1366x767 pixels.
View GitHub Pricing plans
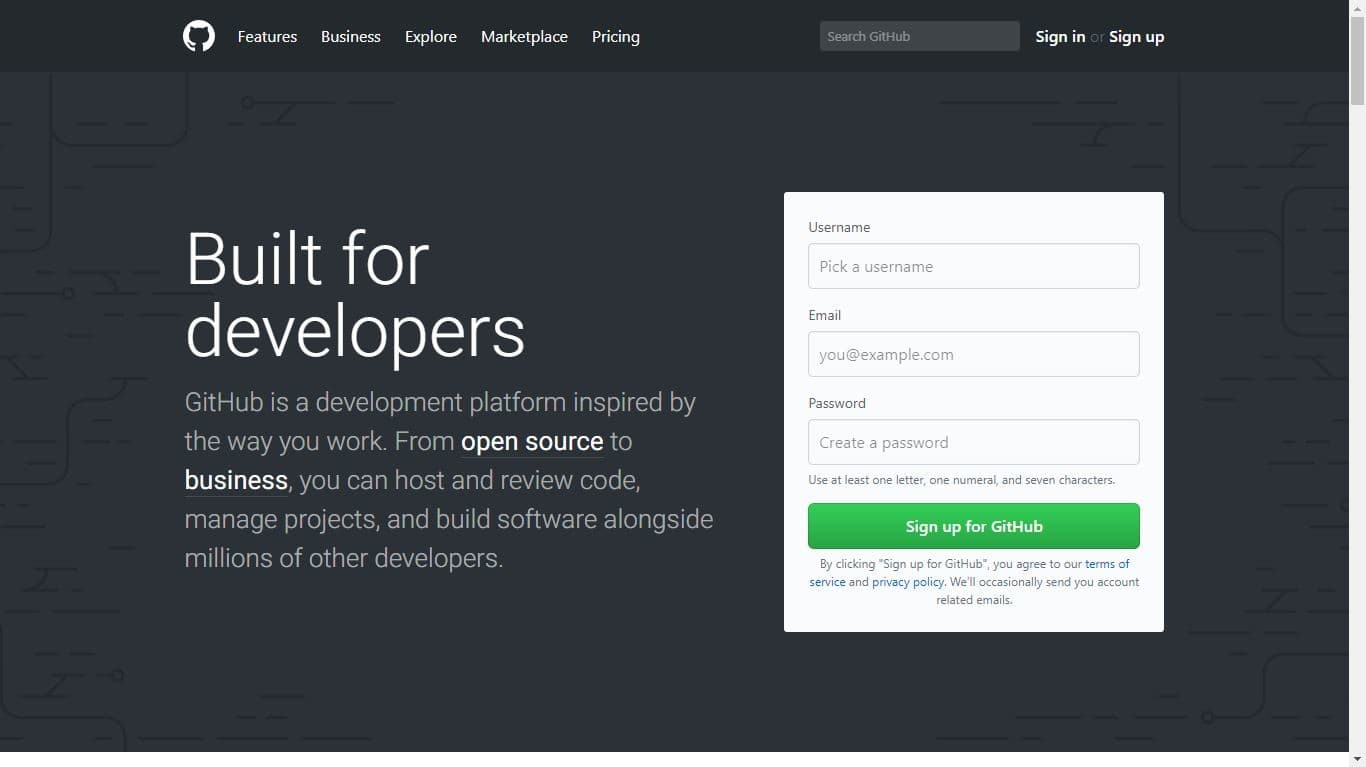[x=615, y=36]
